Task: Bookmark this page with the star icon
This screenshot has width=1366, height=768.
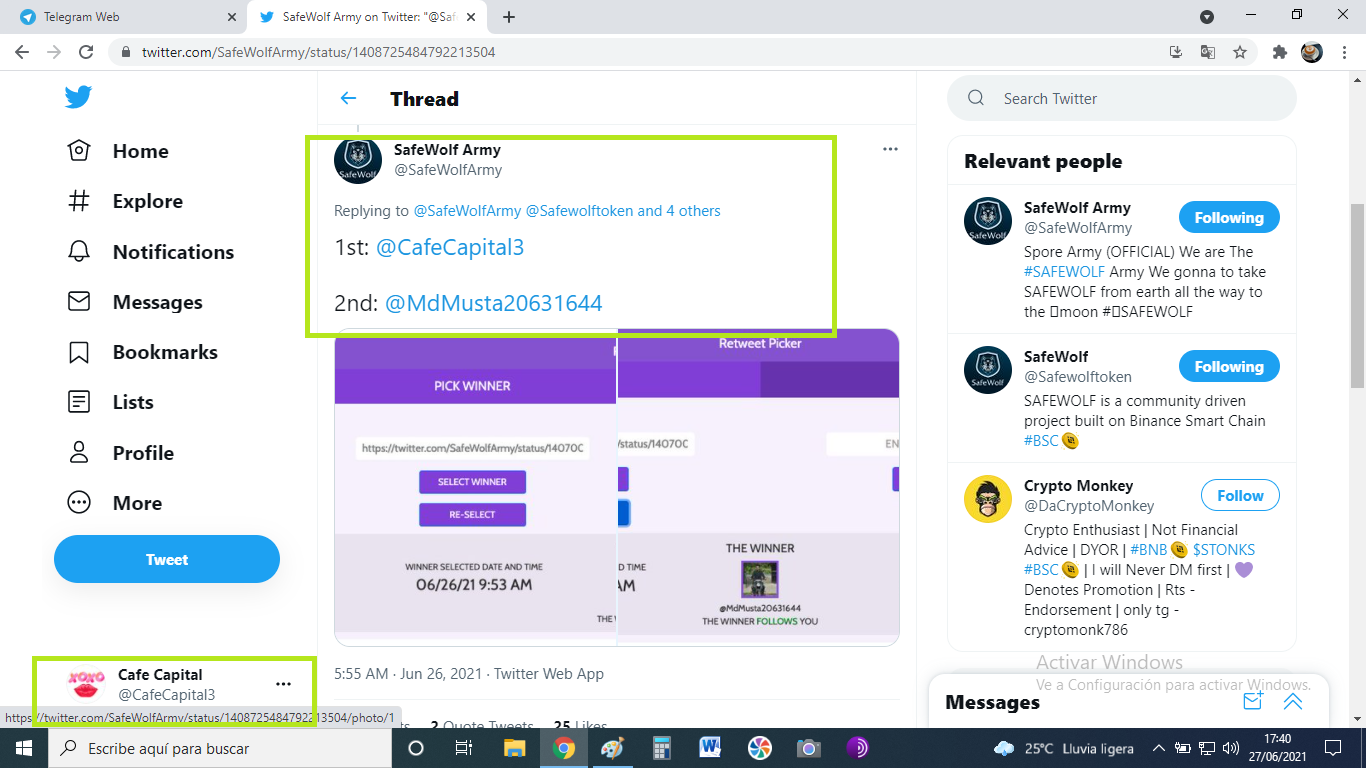Action: coord(1240,52)
